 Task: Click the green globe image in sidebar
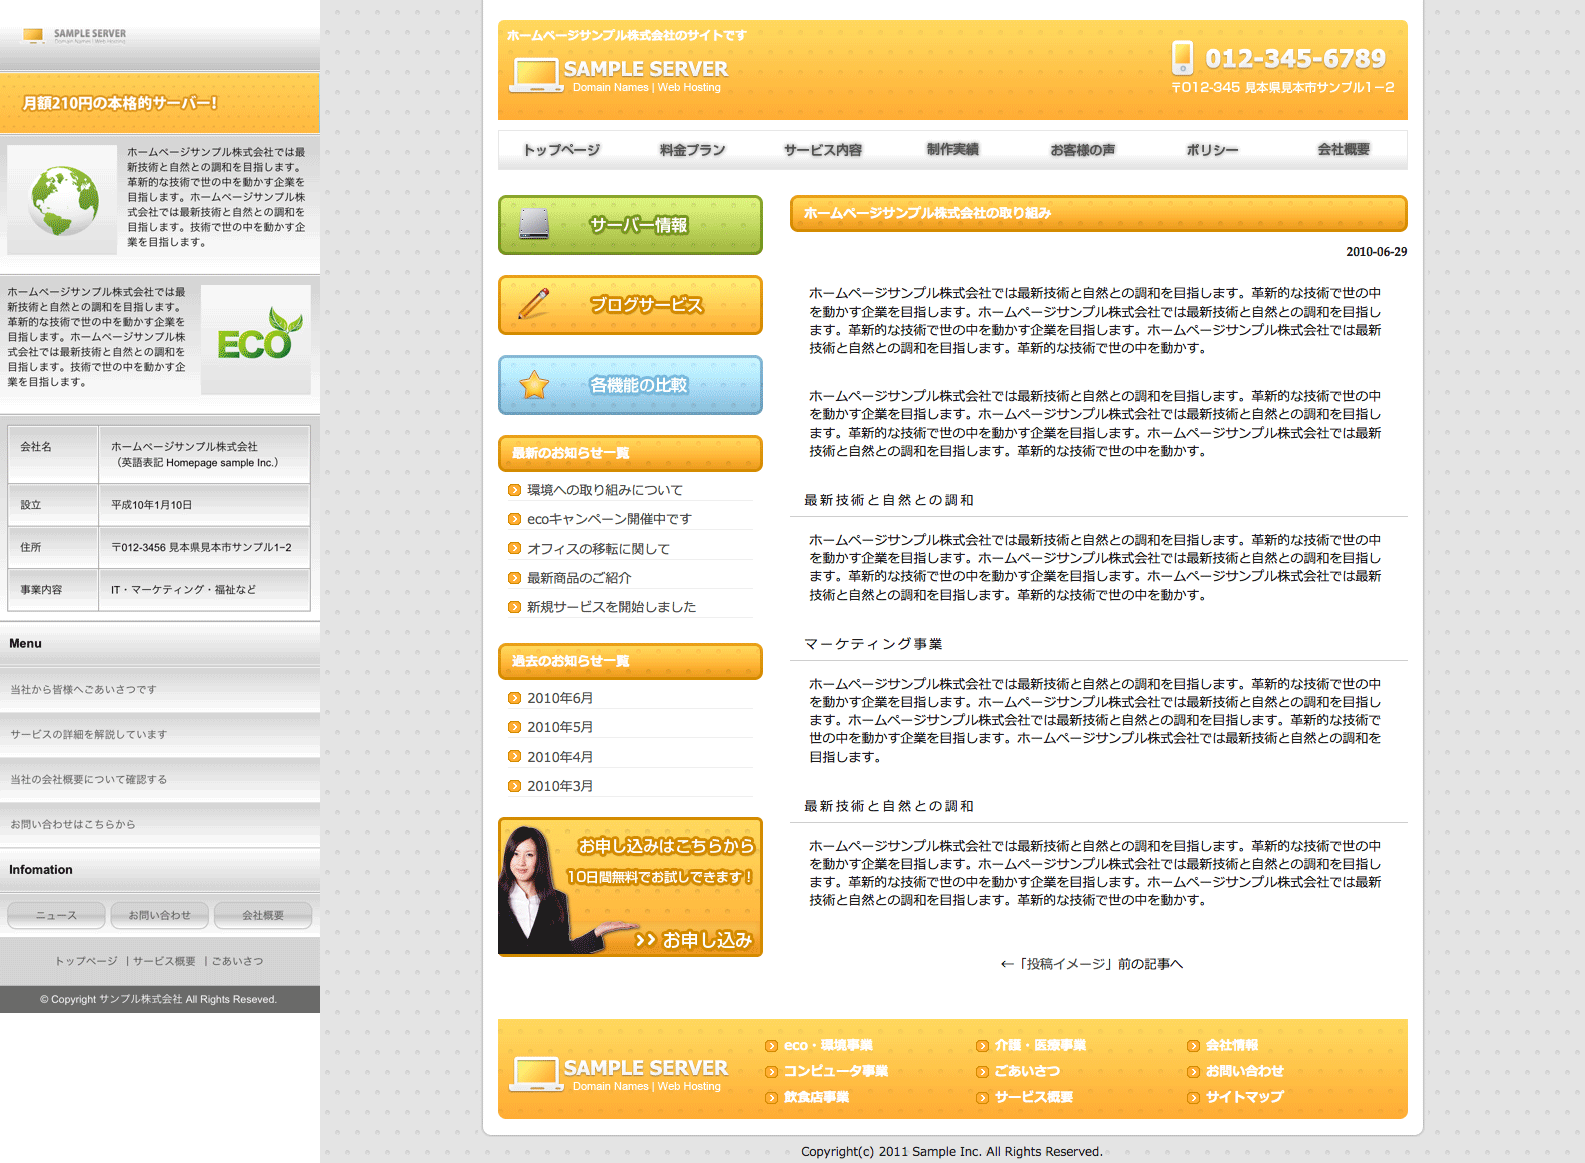(x=63, y=200)
